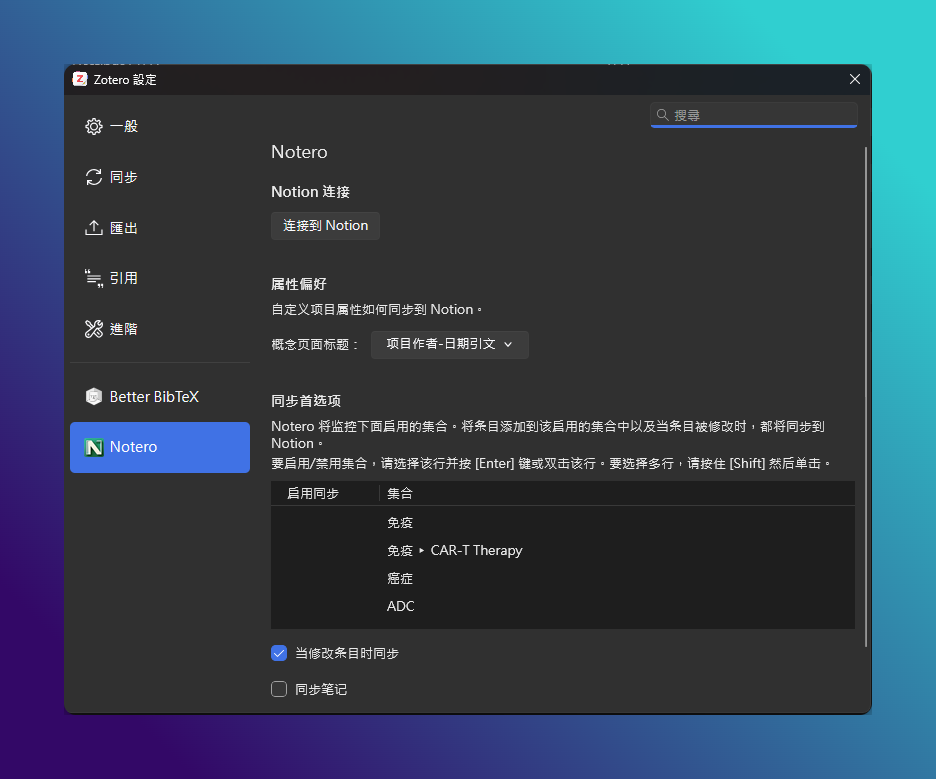Open the Notero settings pane

click(160, 447)
